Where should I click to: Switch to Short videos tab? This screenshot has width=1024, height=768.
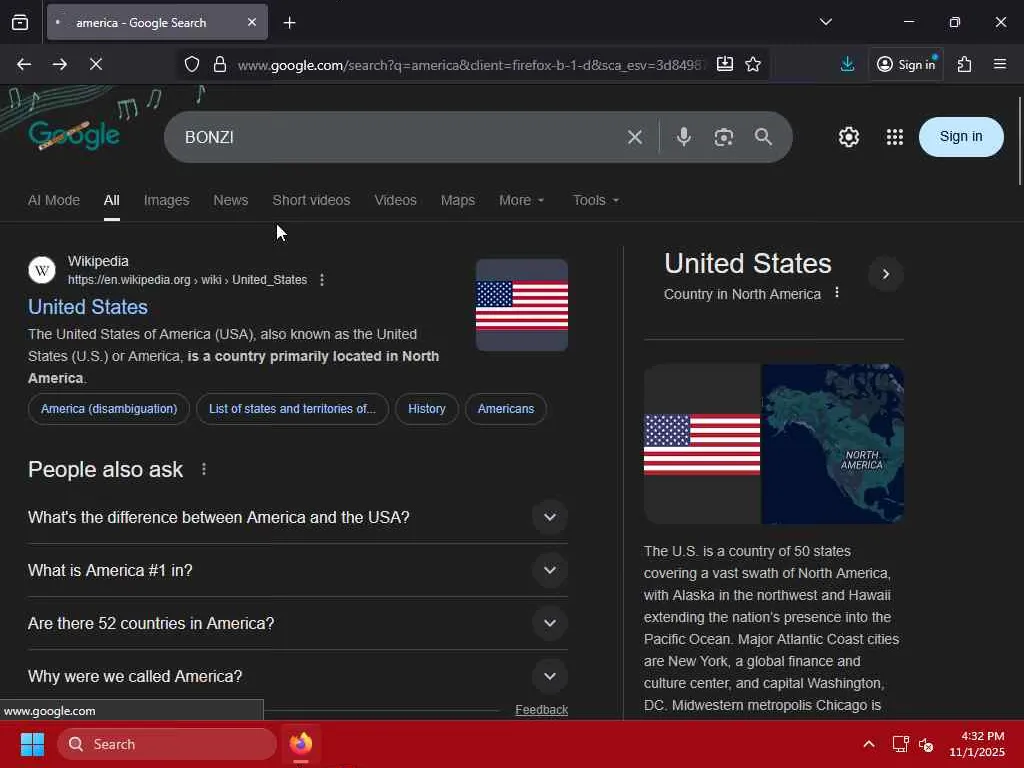point(311,200)
